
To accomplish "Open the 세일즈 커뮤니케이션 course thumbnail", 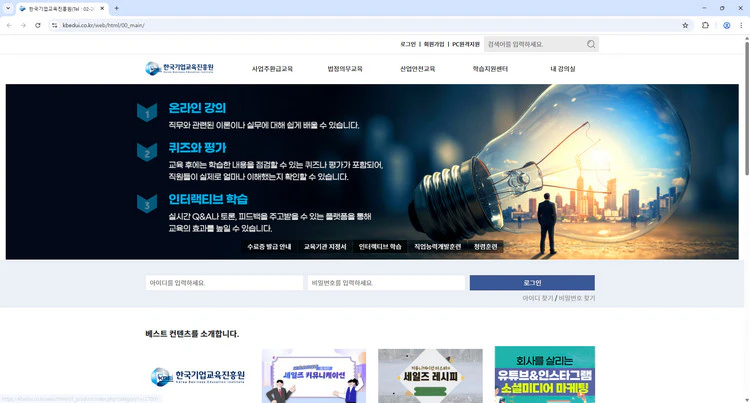I will click(x=314, y=376).
